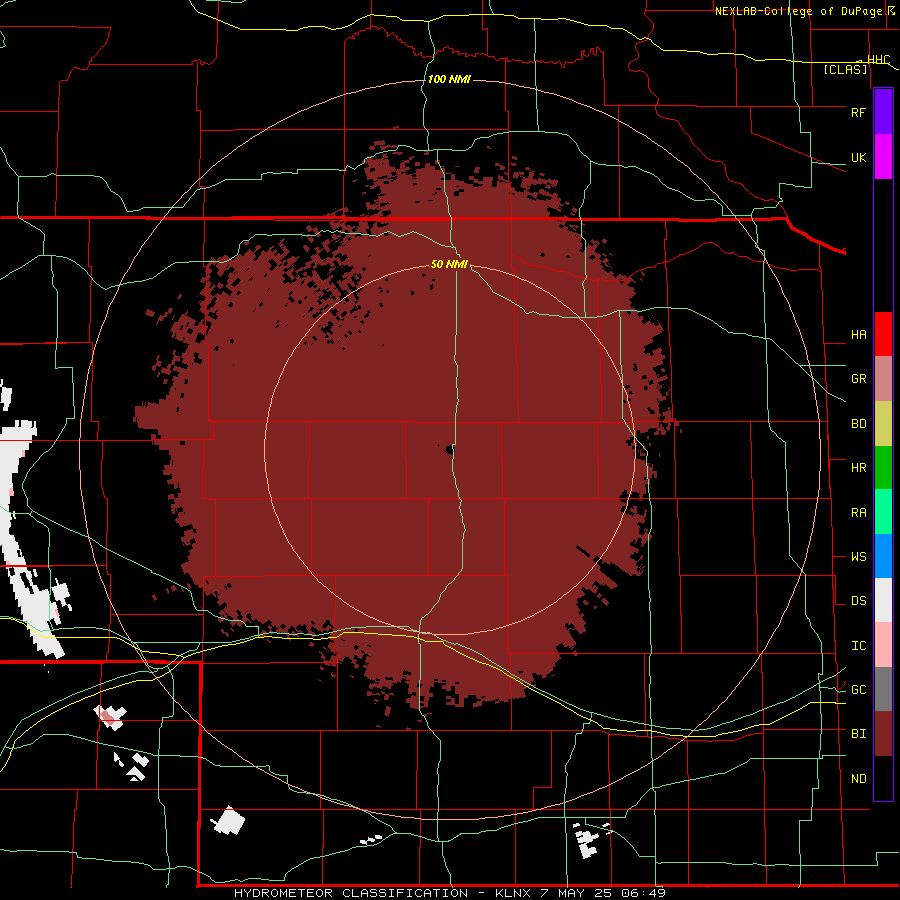
Task: Click the HA legend label
Action: [858, 335]
